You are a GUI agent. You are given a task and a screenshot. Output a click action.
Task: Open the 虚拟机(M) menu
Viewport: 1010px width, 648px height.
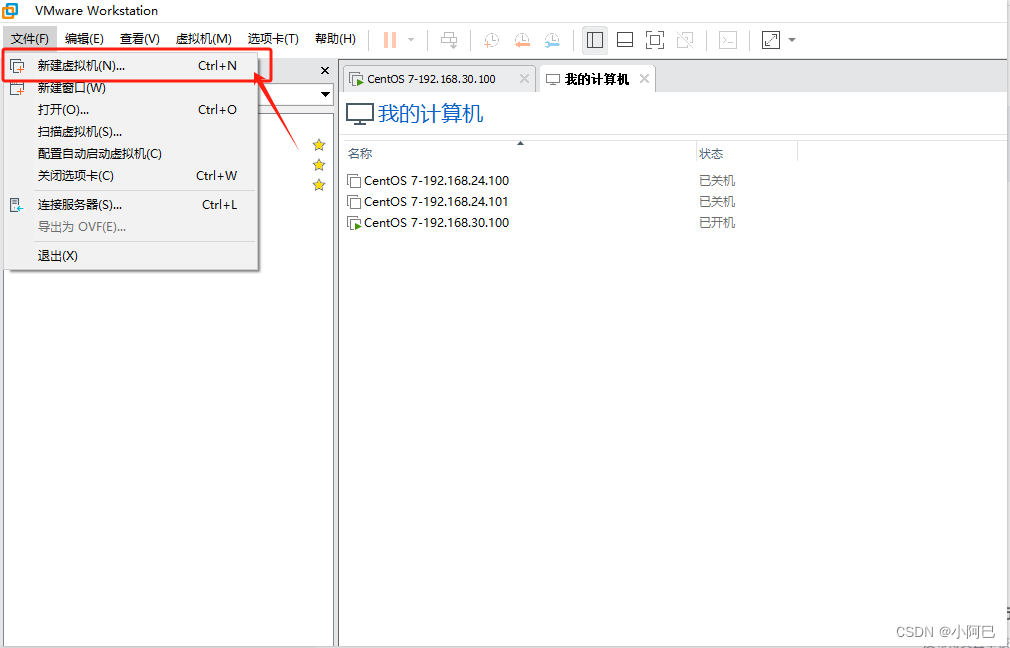pyautogui.click(x=204, y=39)
